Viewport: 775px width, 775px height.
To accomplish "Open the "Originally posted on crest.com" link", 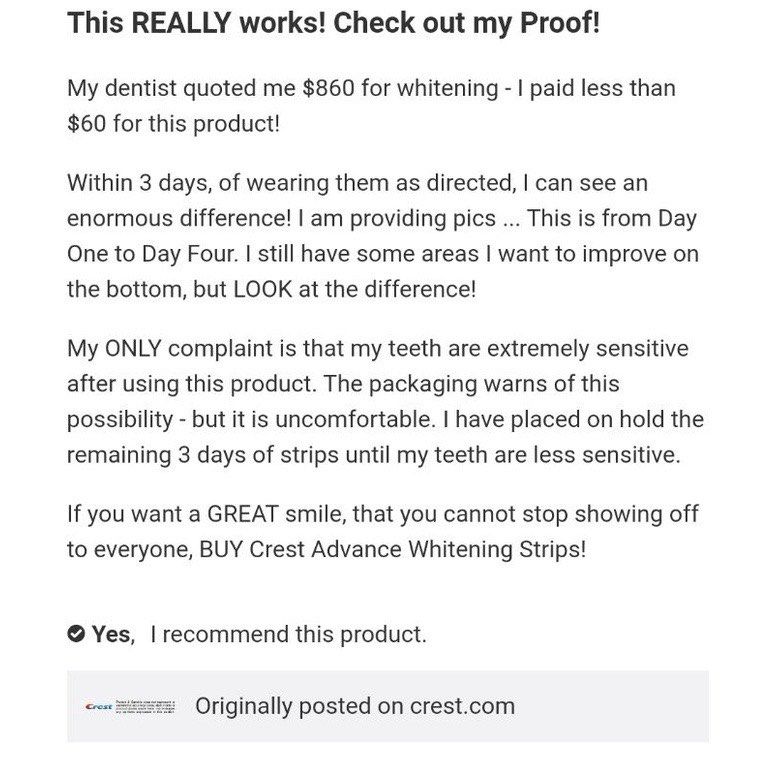I will [354, 706].
